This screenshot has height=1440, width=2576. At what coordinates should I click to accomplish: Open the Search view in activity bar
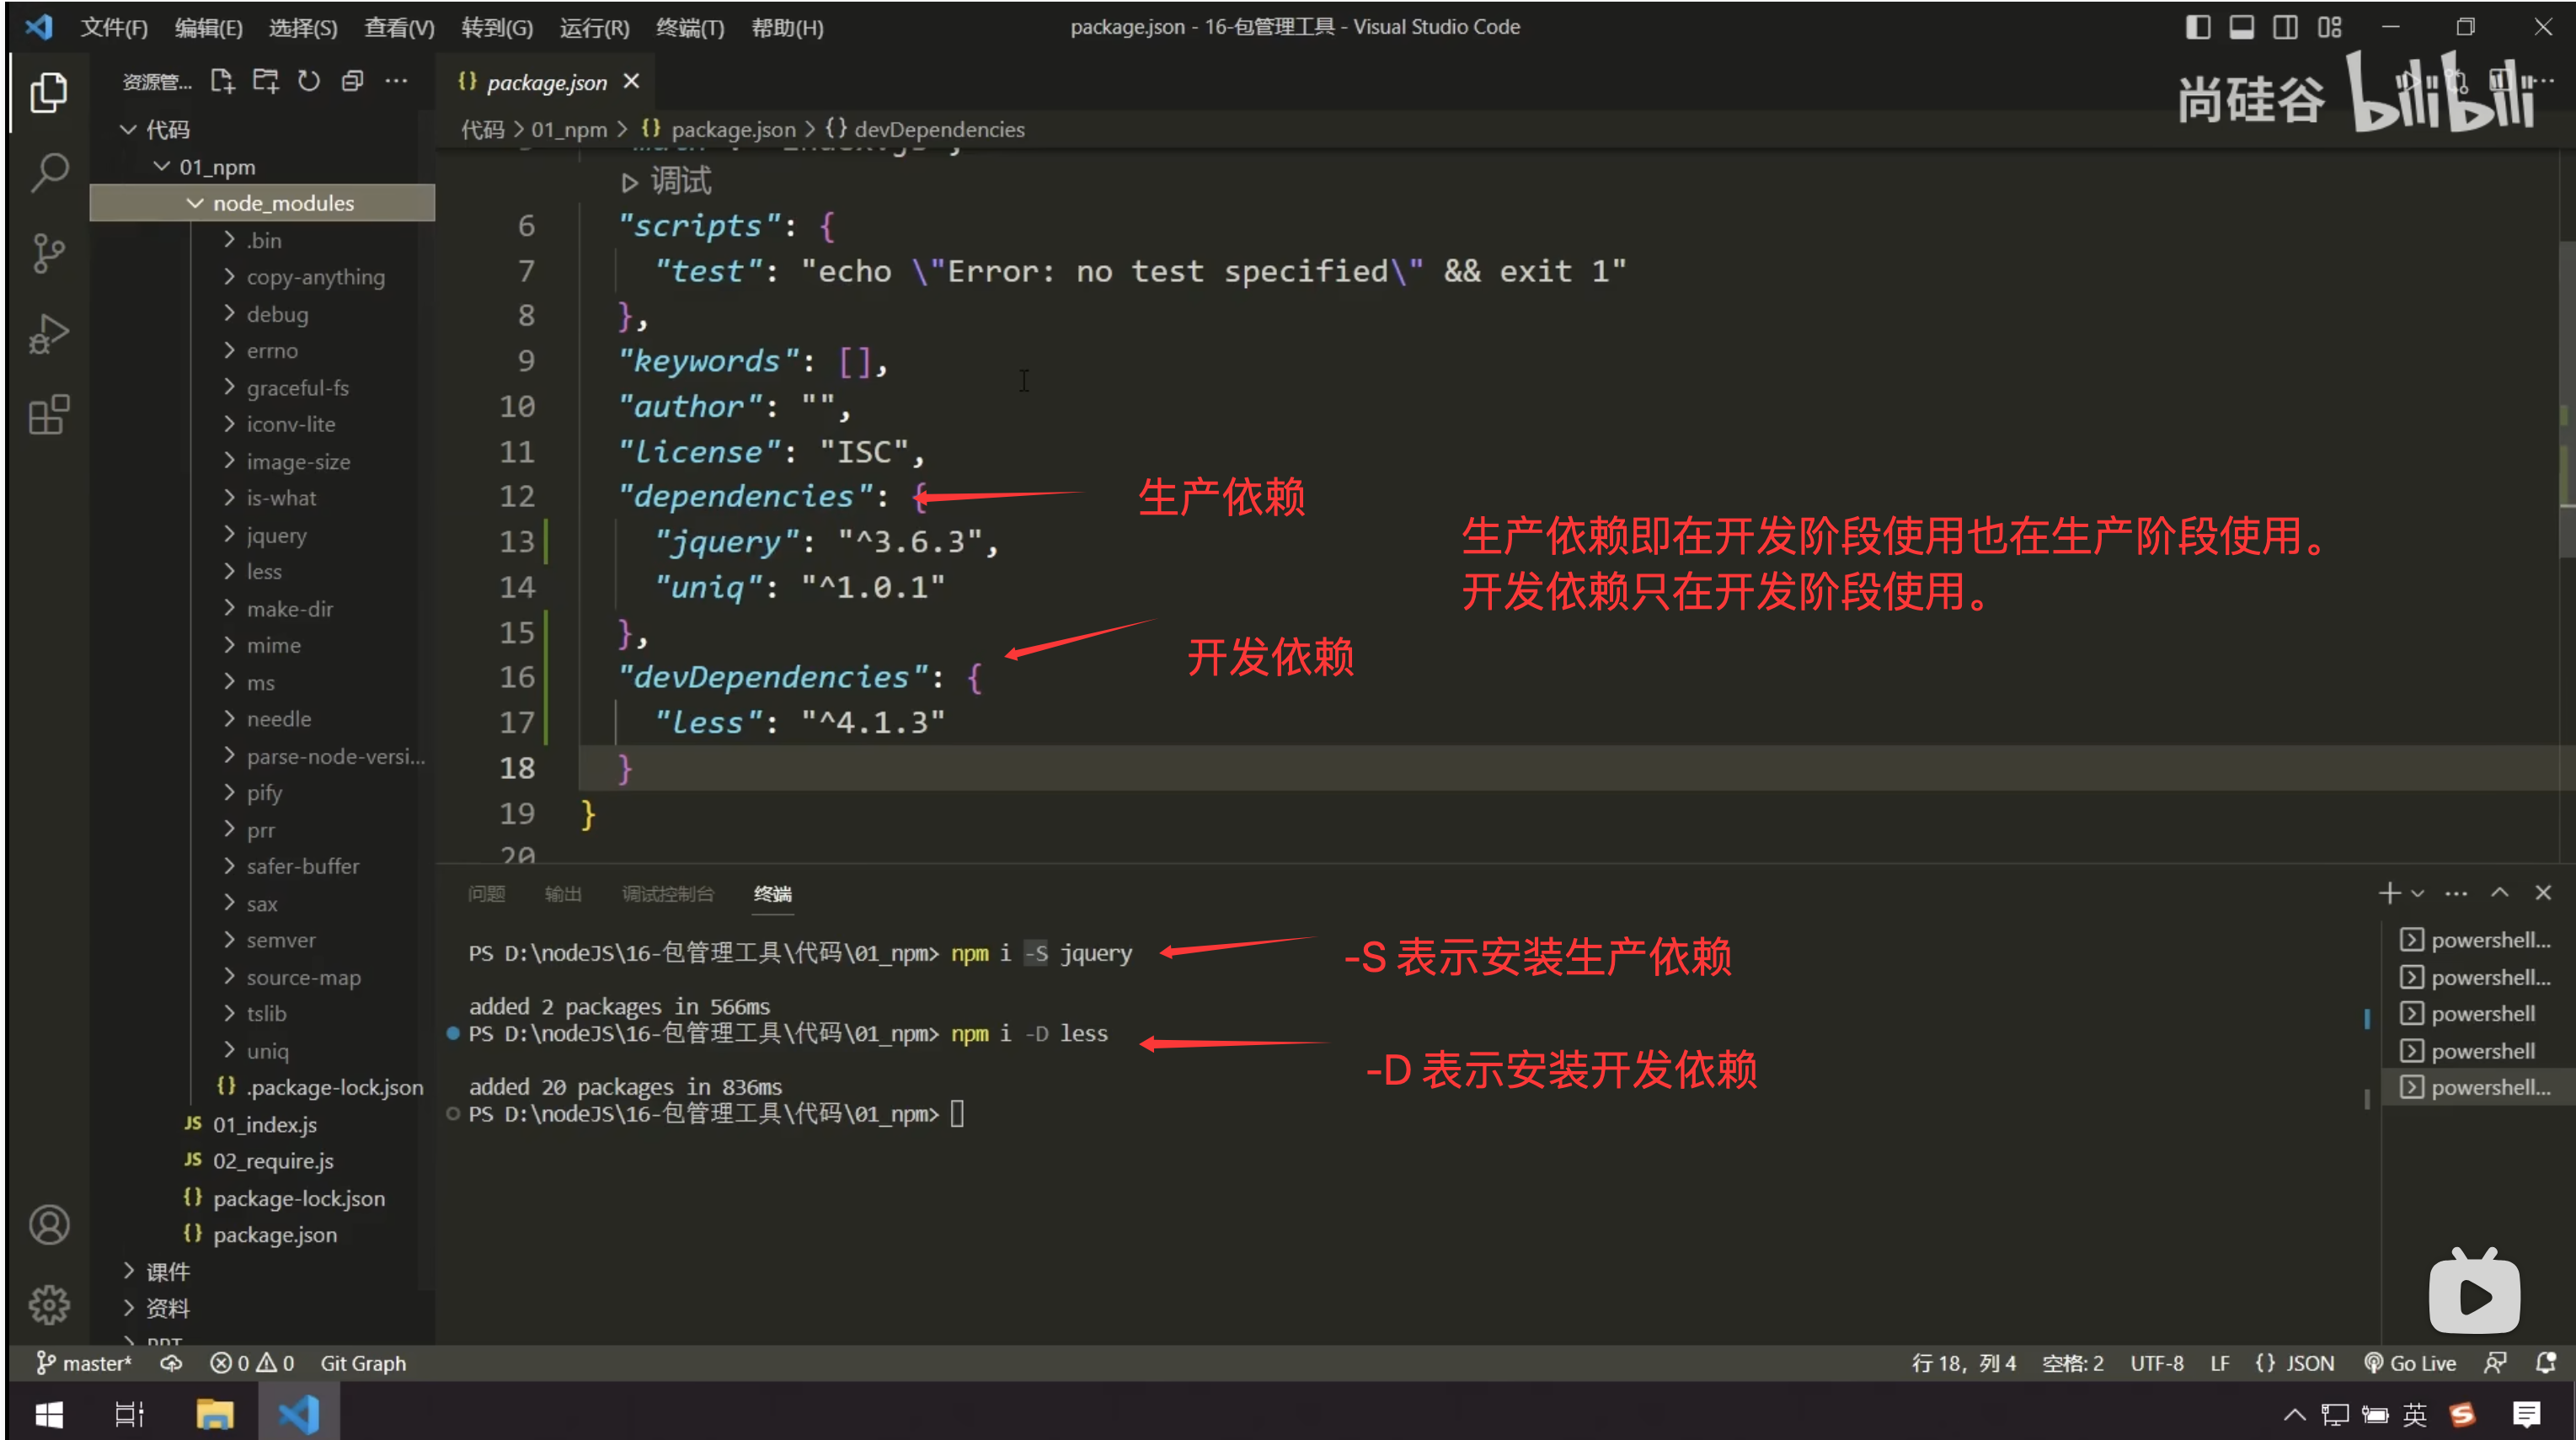(x=48, y=172)
